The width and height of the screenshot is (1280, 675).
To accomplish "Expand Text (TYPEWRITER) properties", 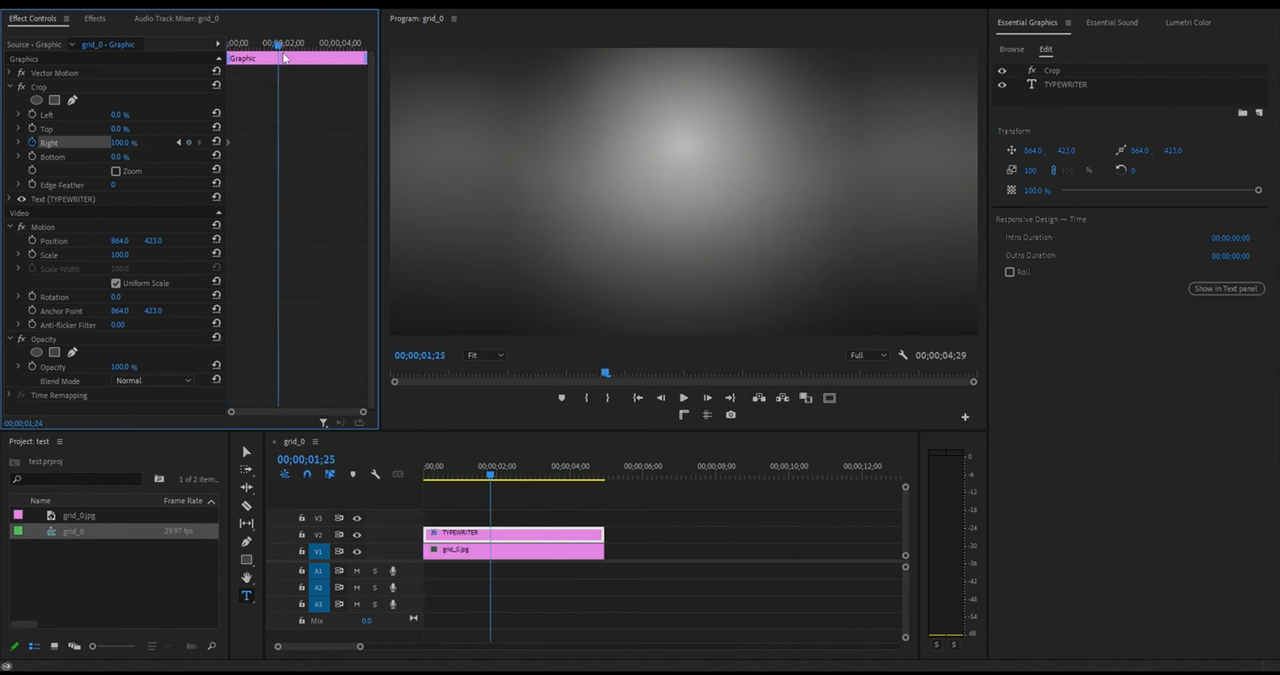I will pyautogui.click(x=9, y=199).
